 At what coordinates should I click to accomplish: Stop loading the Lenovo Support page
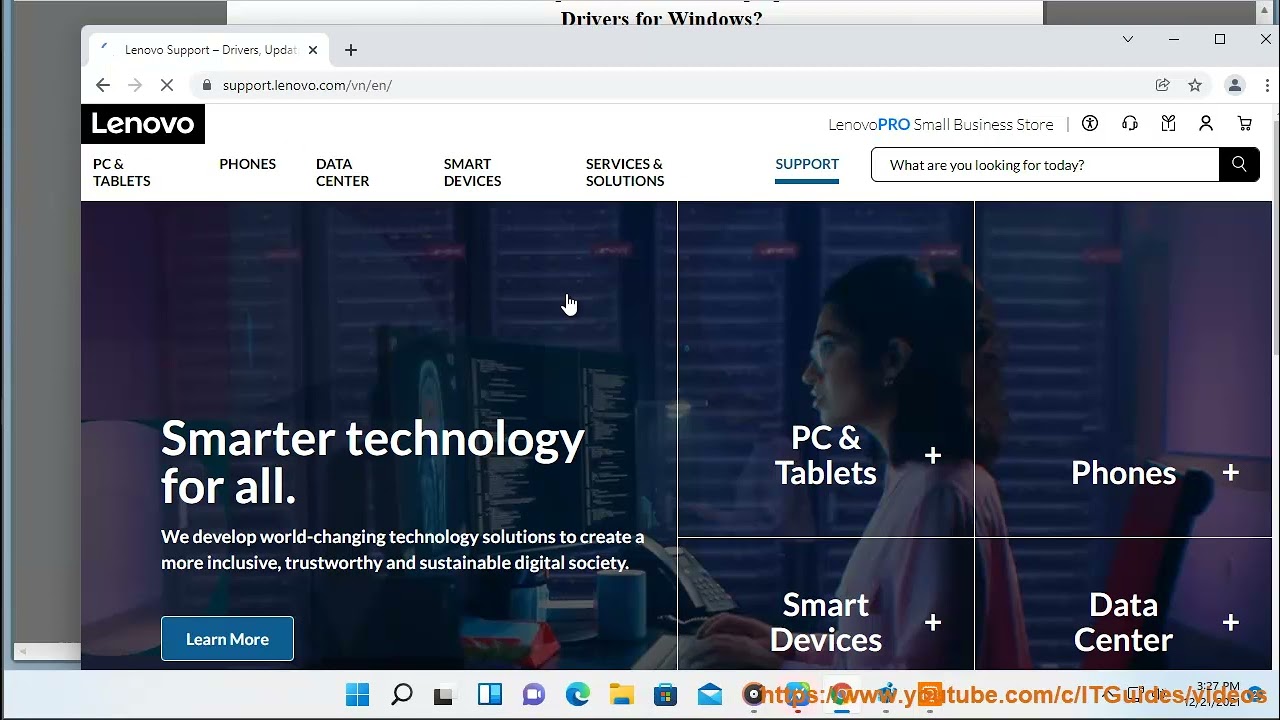click(167, 85)
